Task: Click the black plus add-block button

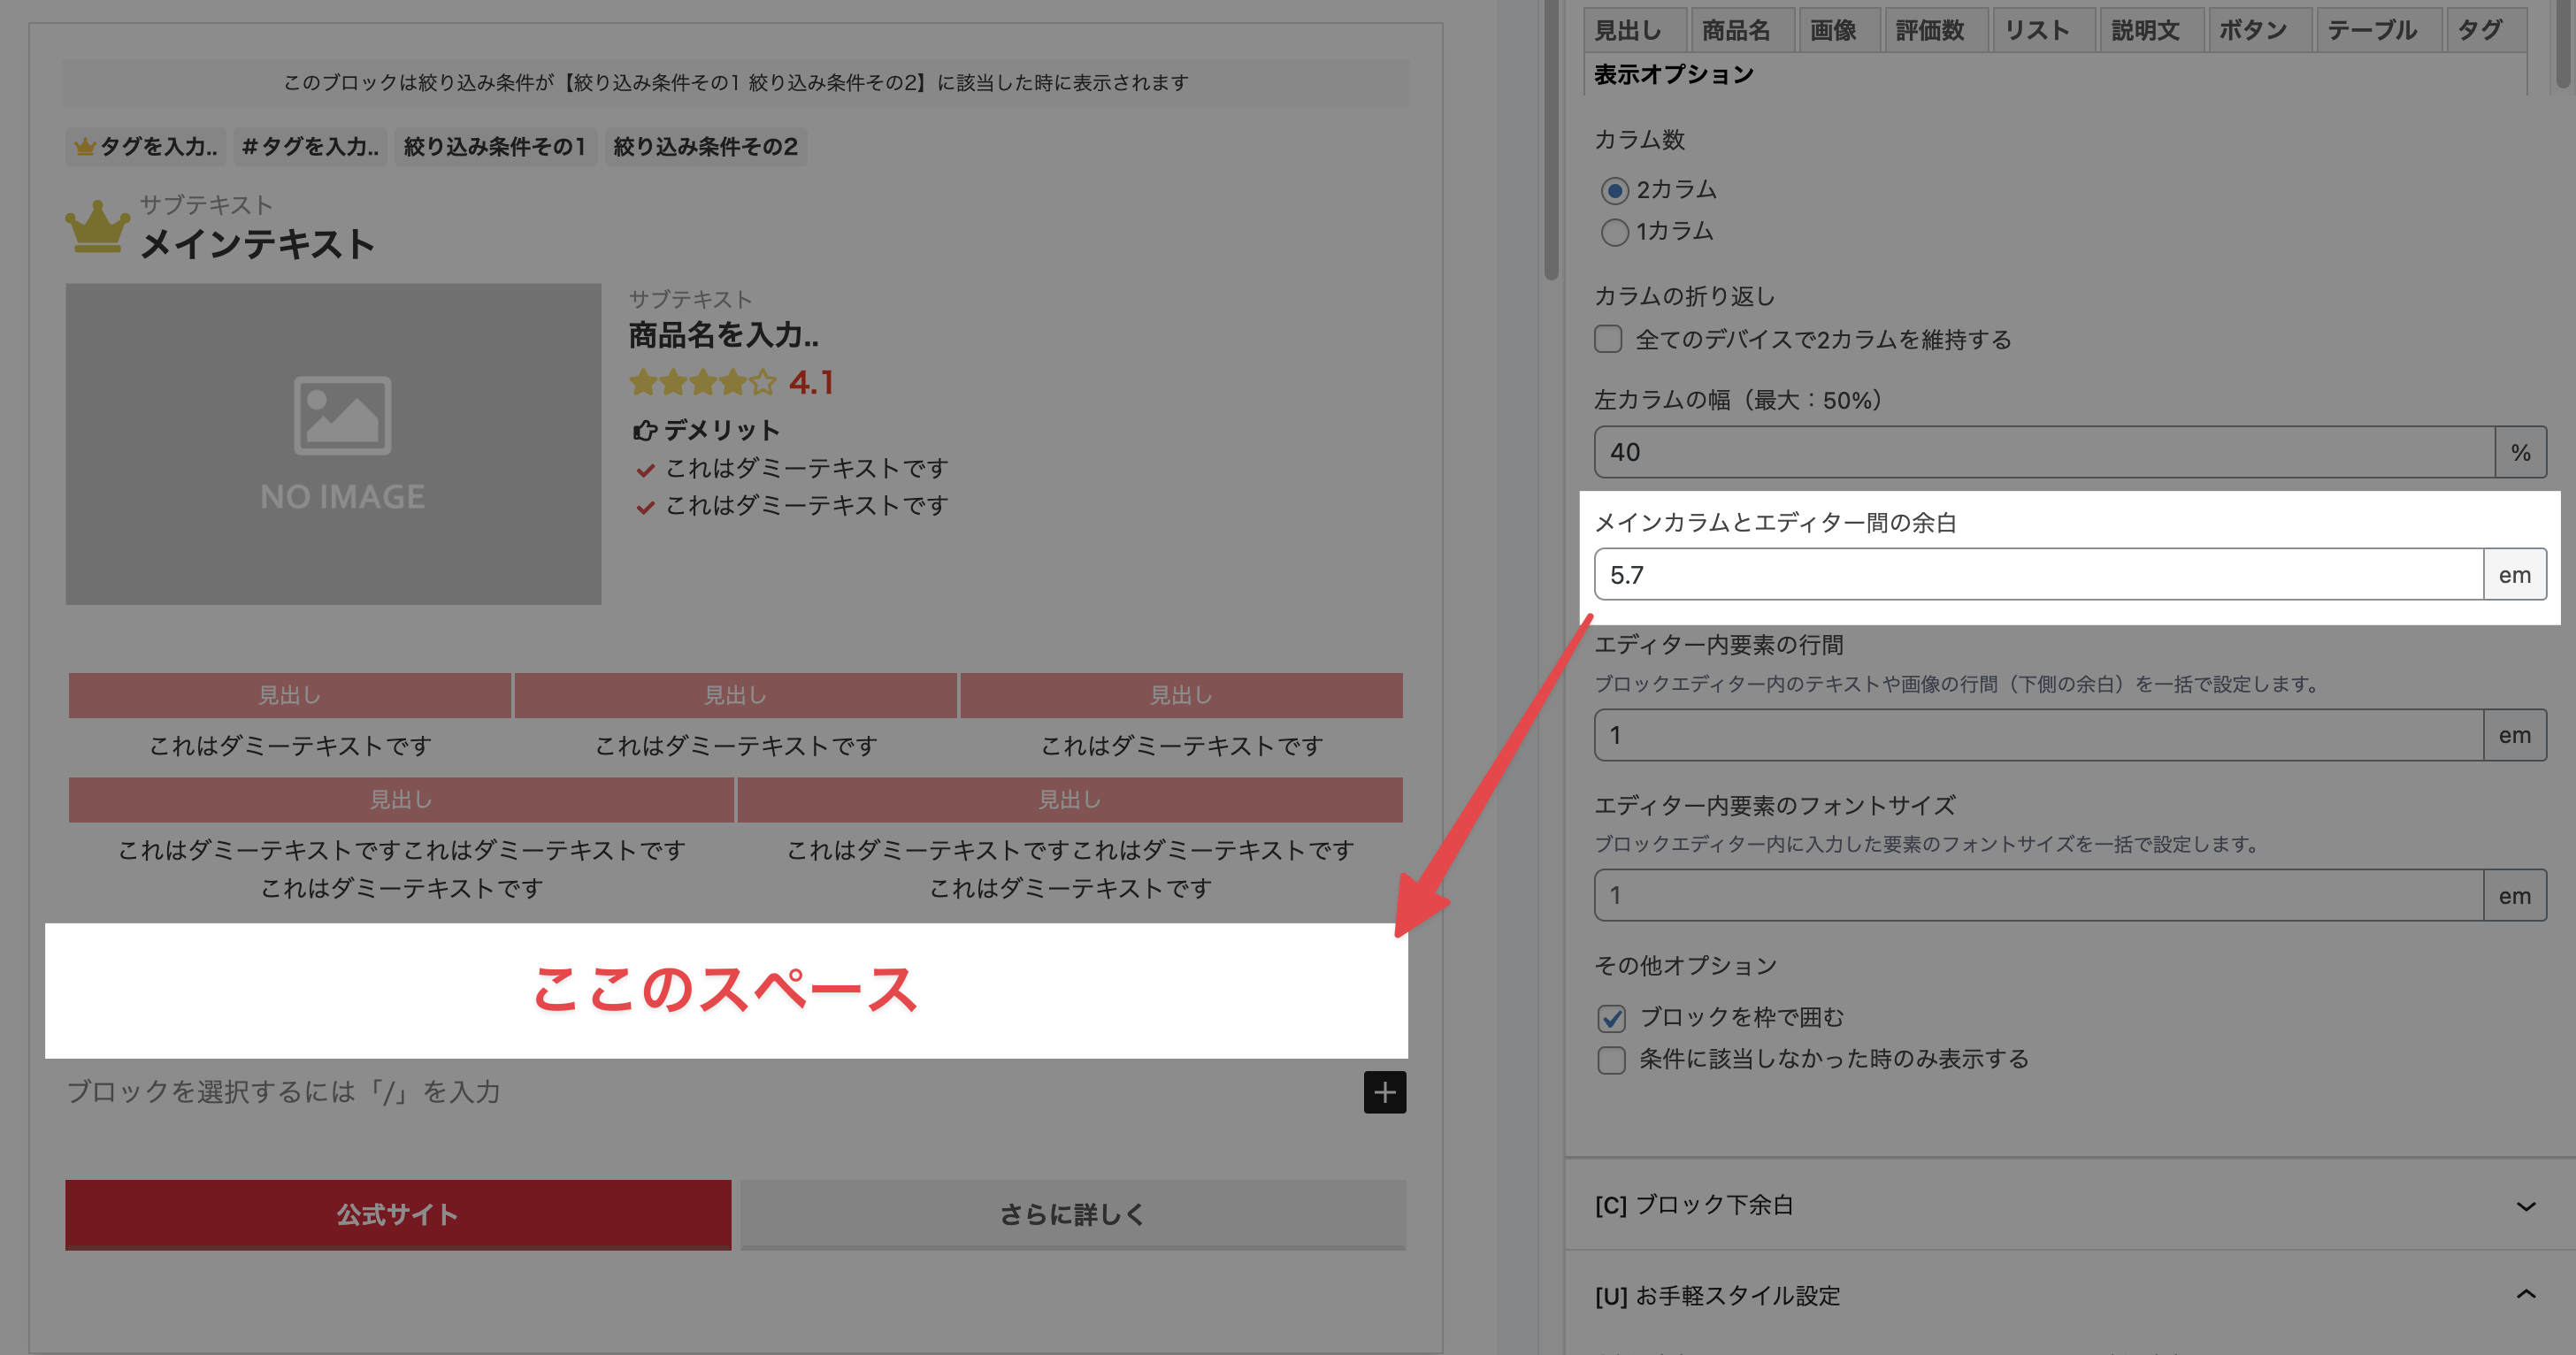Action: point(1384,1092)
